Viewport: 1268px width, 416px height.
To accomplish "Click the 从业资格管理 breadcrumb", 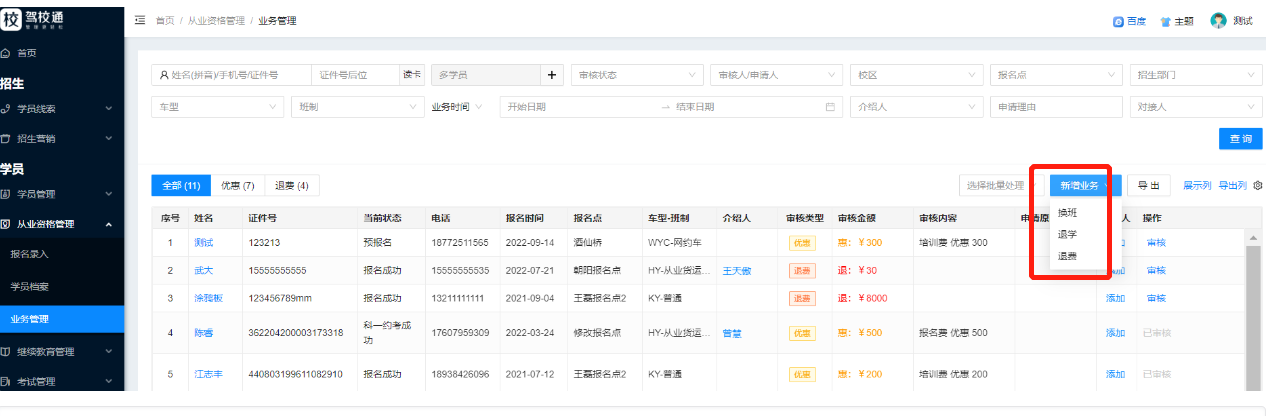I will [x=216, y=21].
